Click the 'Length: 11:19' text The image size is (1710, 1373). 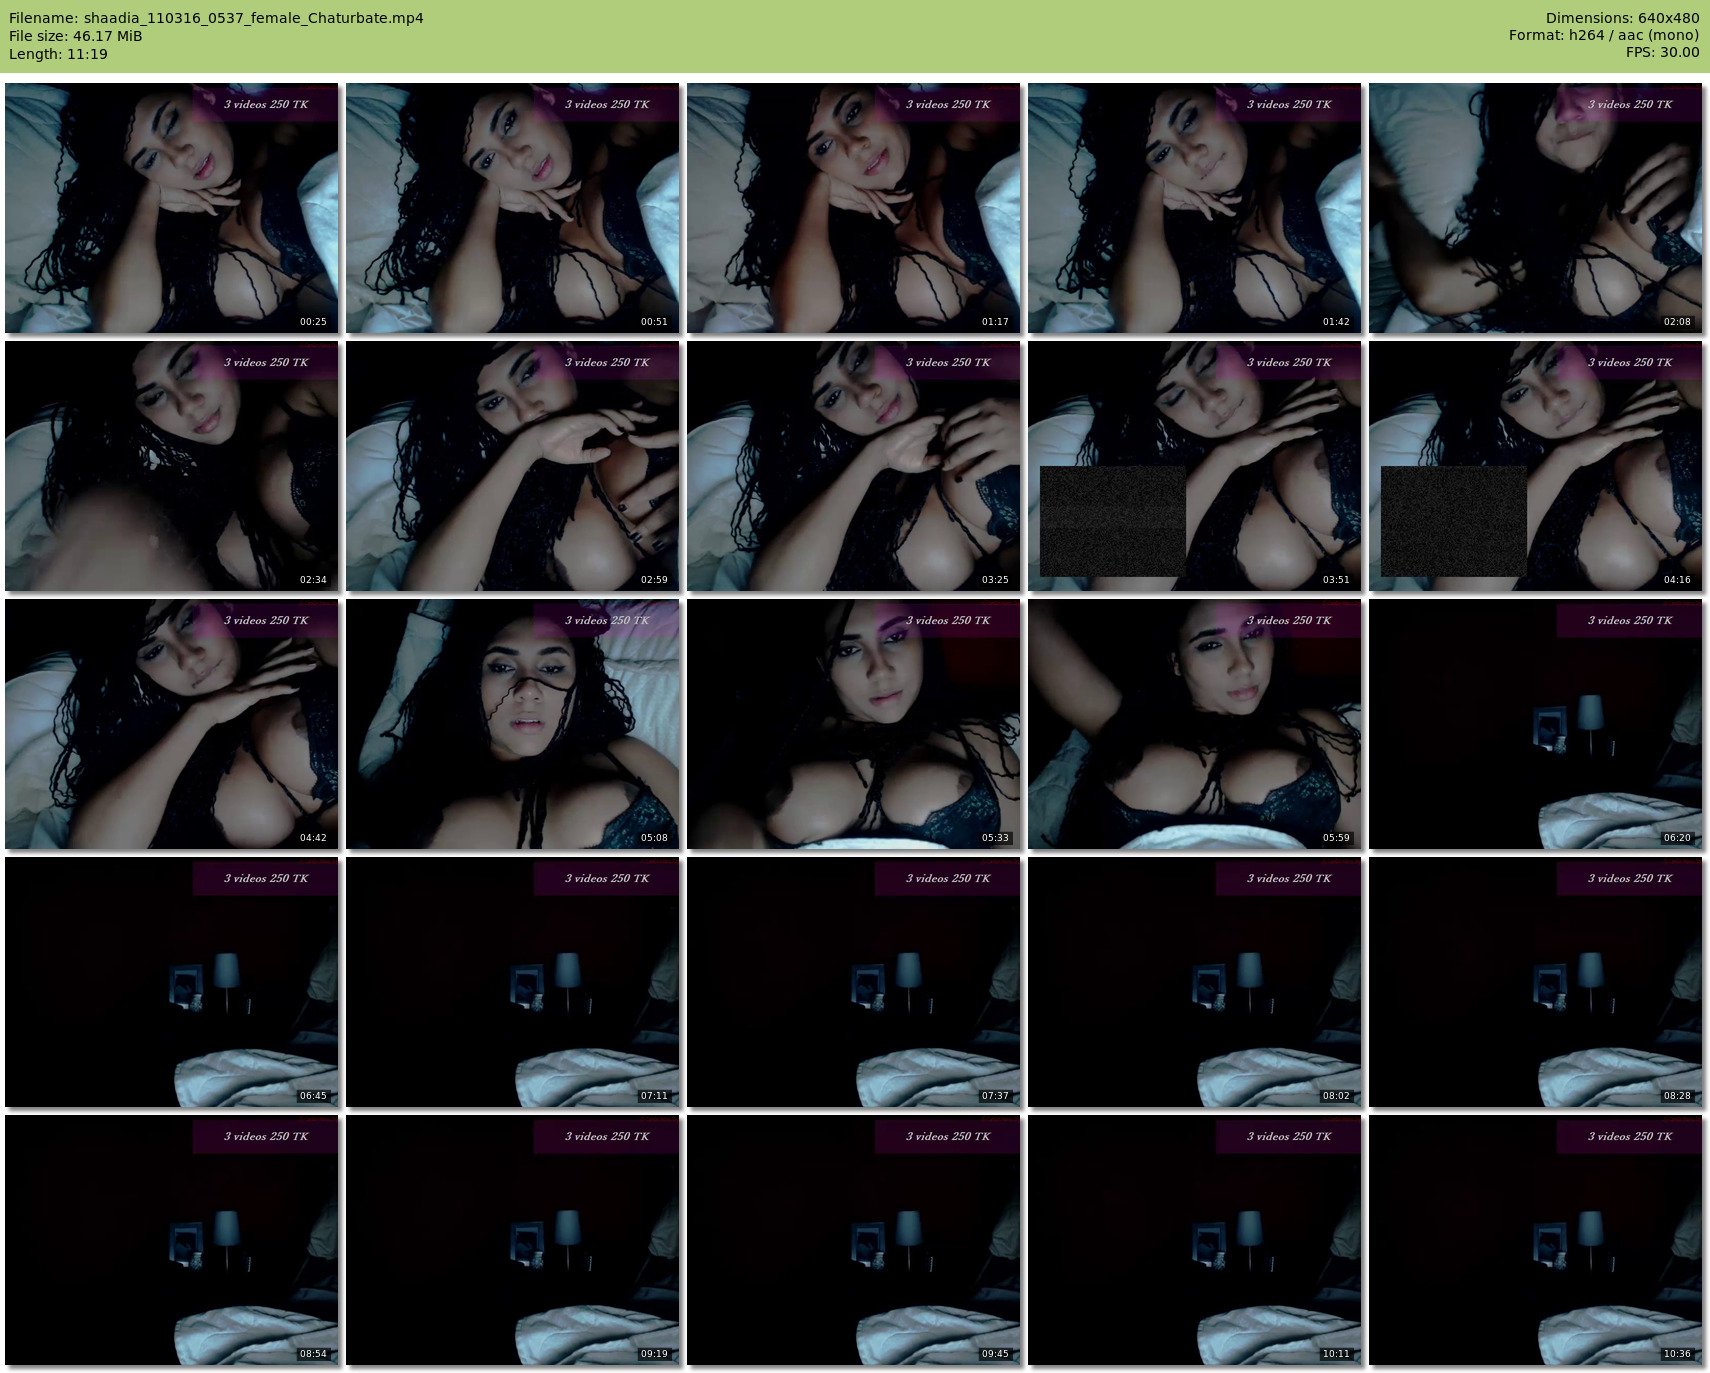(58, 54)
